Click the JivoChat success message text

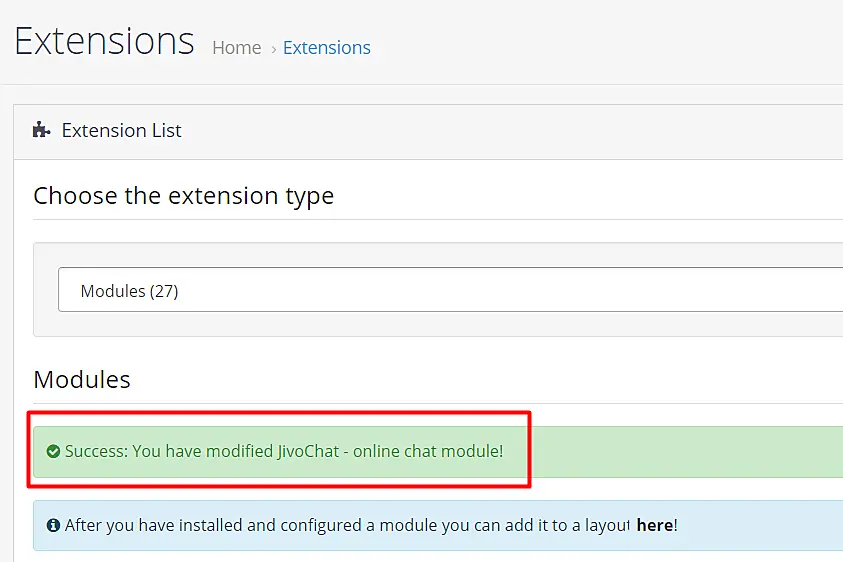(284, 451)
